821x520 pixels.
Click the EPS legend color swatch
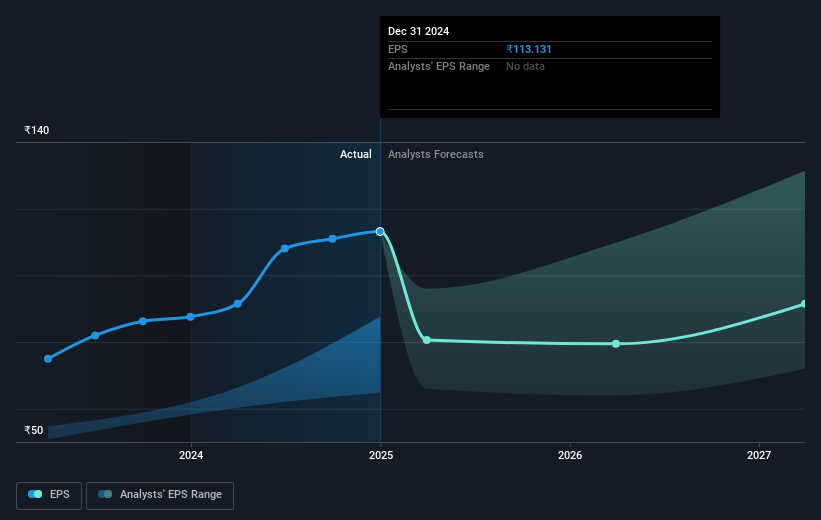pos(35,494)
